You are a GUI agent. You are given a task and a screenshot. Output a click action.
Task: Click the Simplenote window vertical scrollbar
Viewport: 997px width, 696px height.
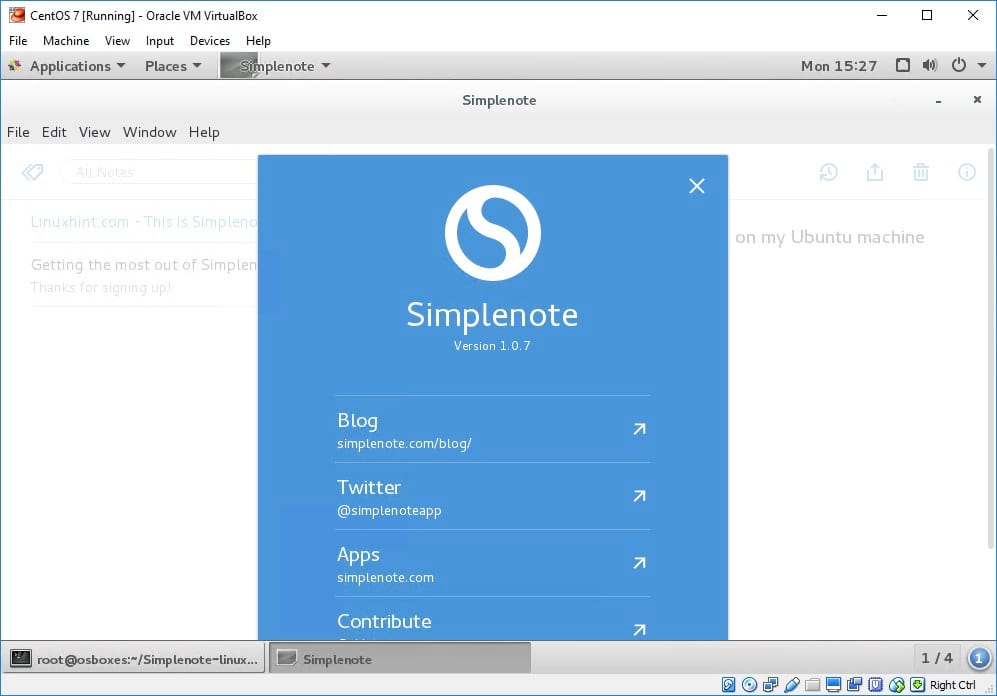click(x=991, y=348)
